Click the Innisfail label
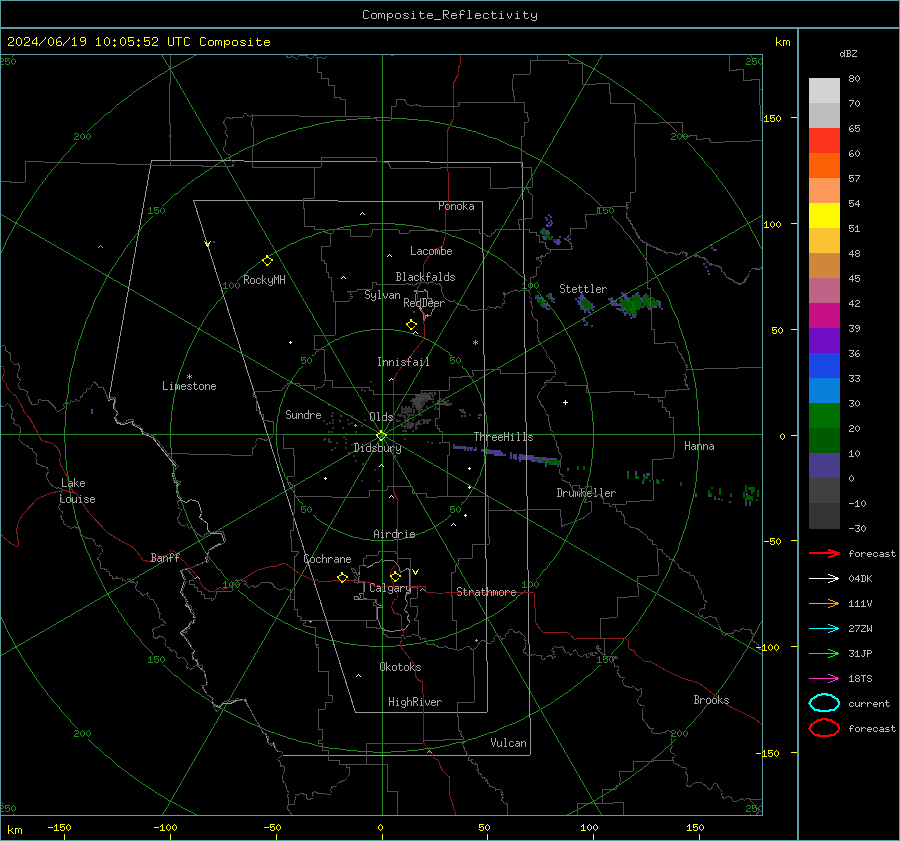900x841 pixels. click(x=403, y=362)
